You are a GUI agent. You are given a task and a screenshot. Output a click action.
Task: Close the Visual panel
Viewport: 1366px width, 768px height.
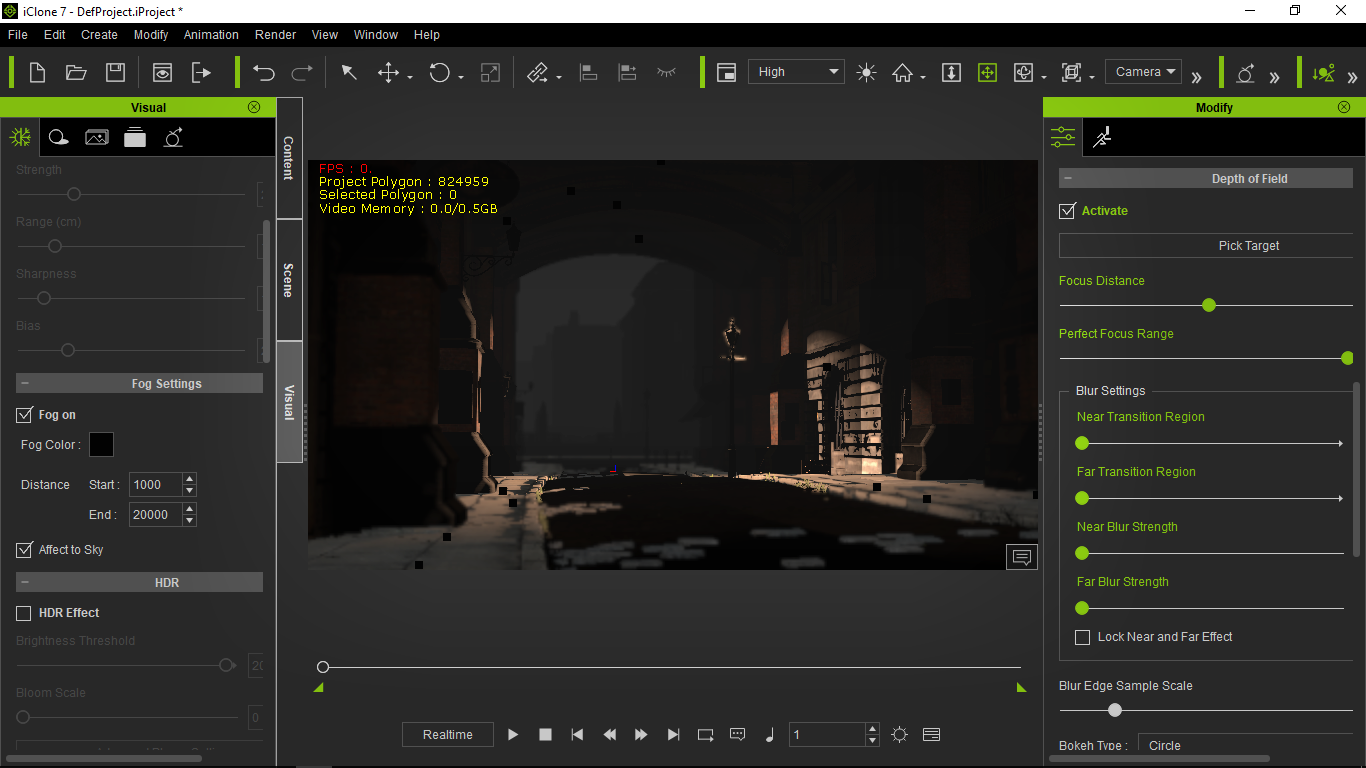[x=254, y=107]
